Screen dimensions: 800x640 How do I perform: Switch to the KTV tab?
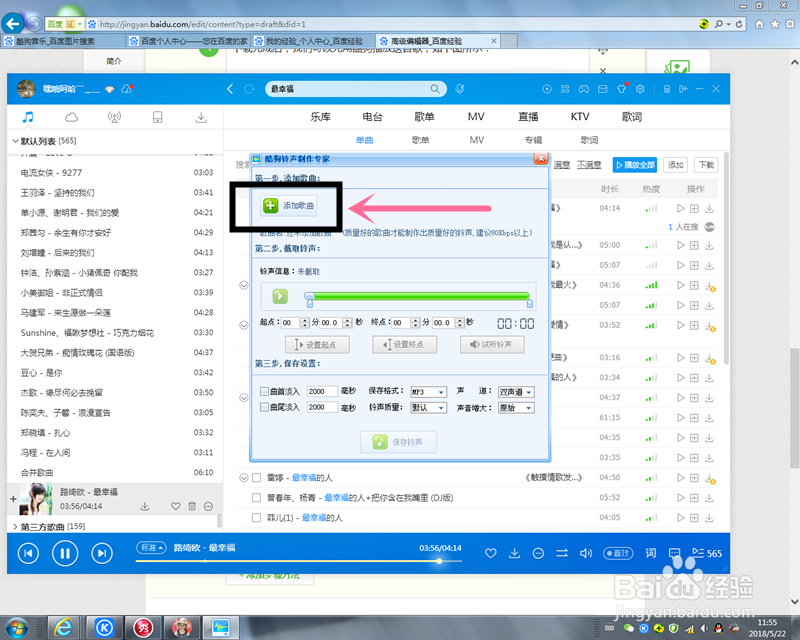tap(580, 117)
